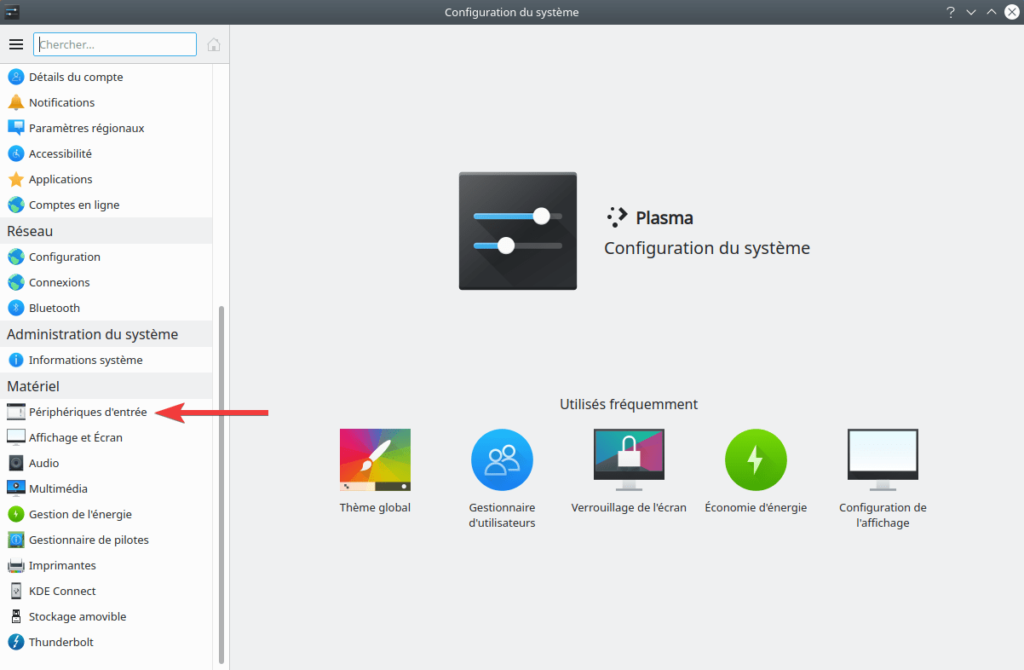Click the 'Audio' label text
This screenshot has height=670, width=1024.
(x=44, y=463)
